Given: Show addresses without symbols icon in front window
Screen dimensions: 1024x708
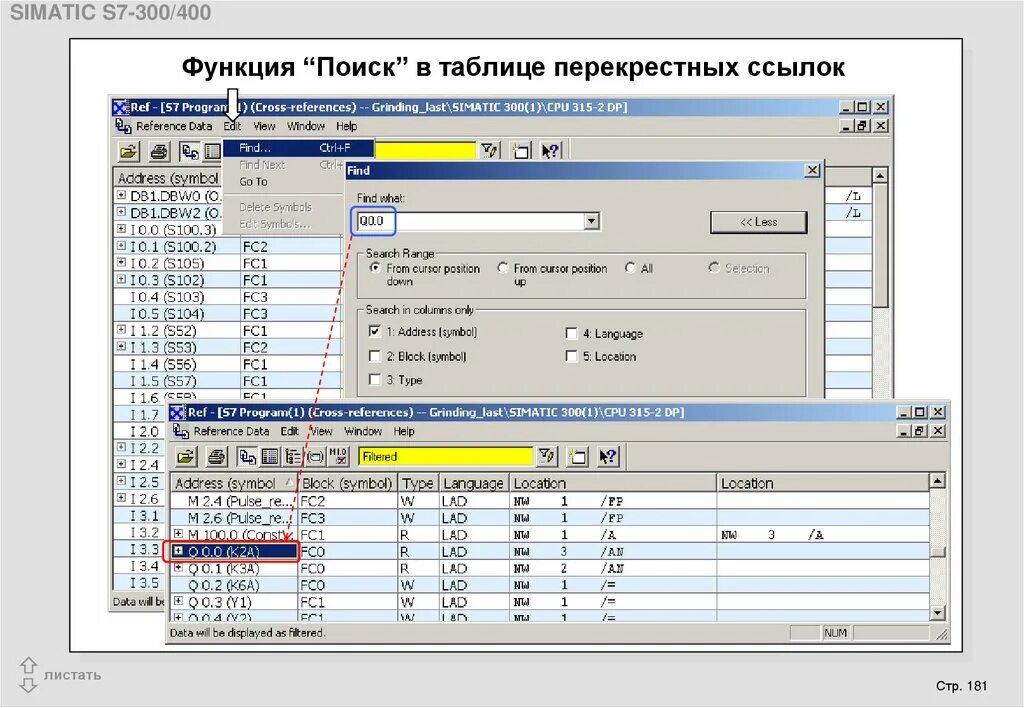Looking at the screenshot, I should 338,457.
